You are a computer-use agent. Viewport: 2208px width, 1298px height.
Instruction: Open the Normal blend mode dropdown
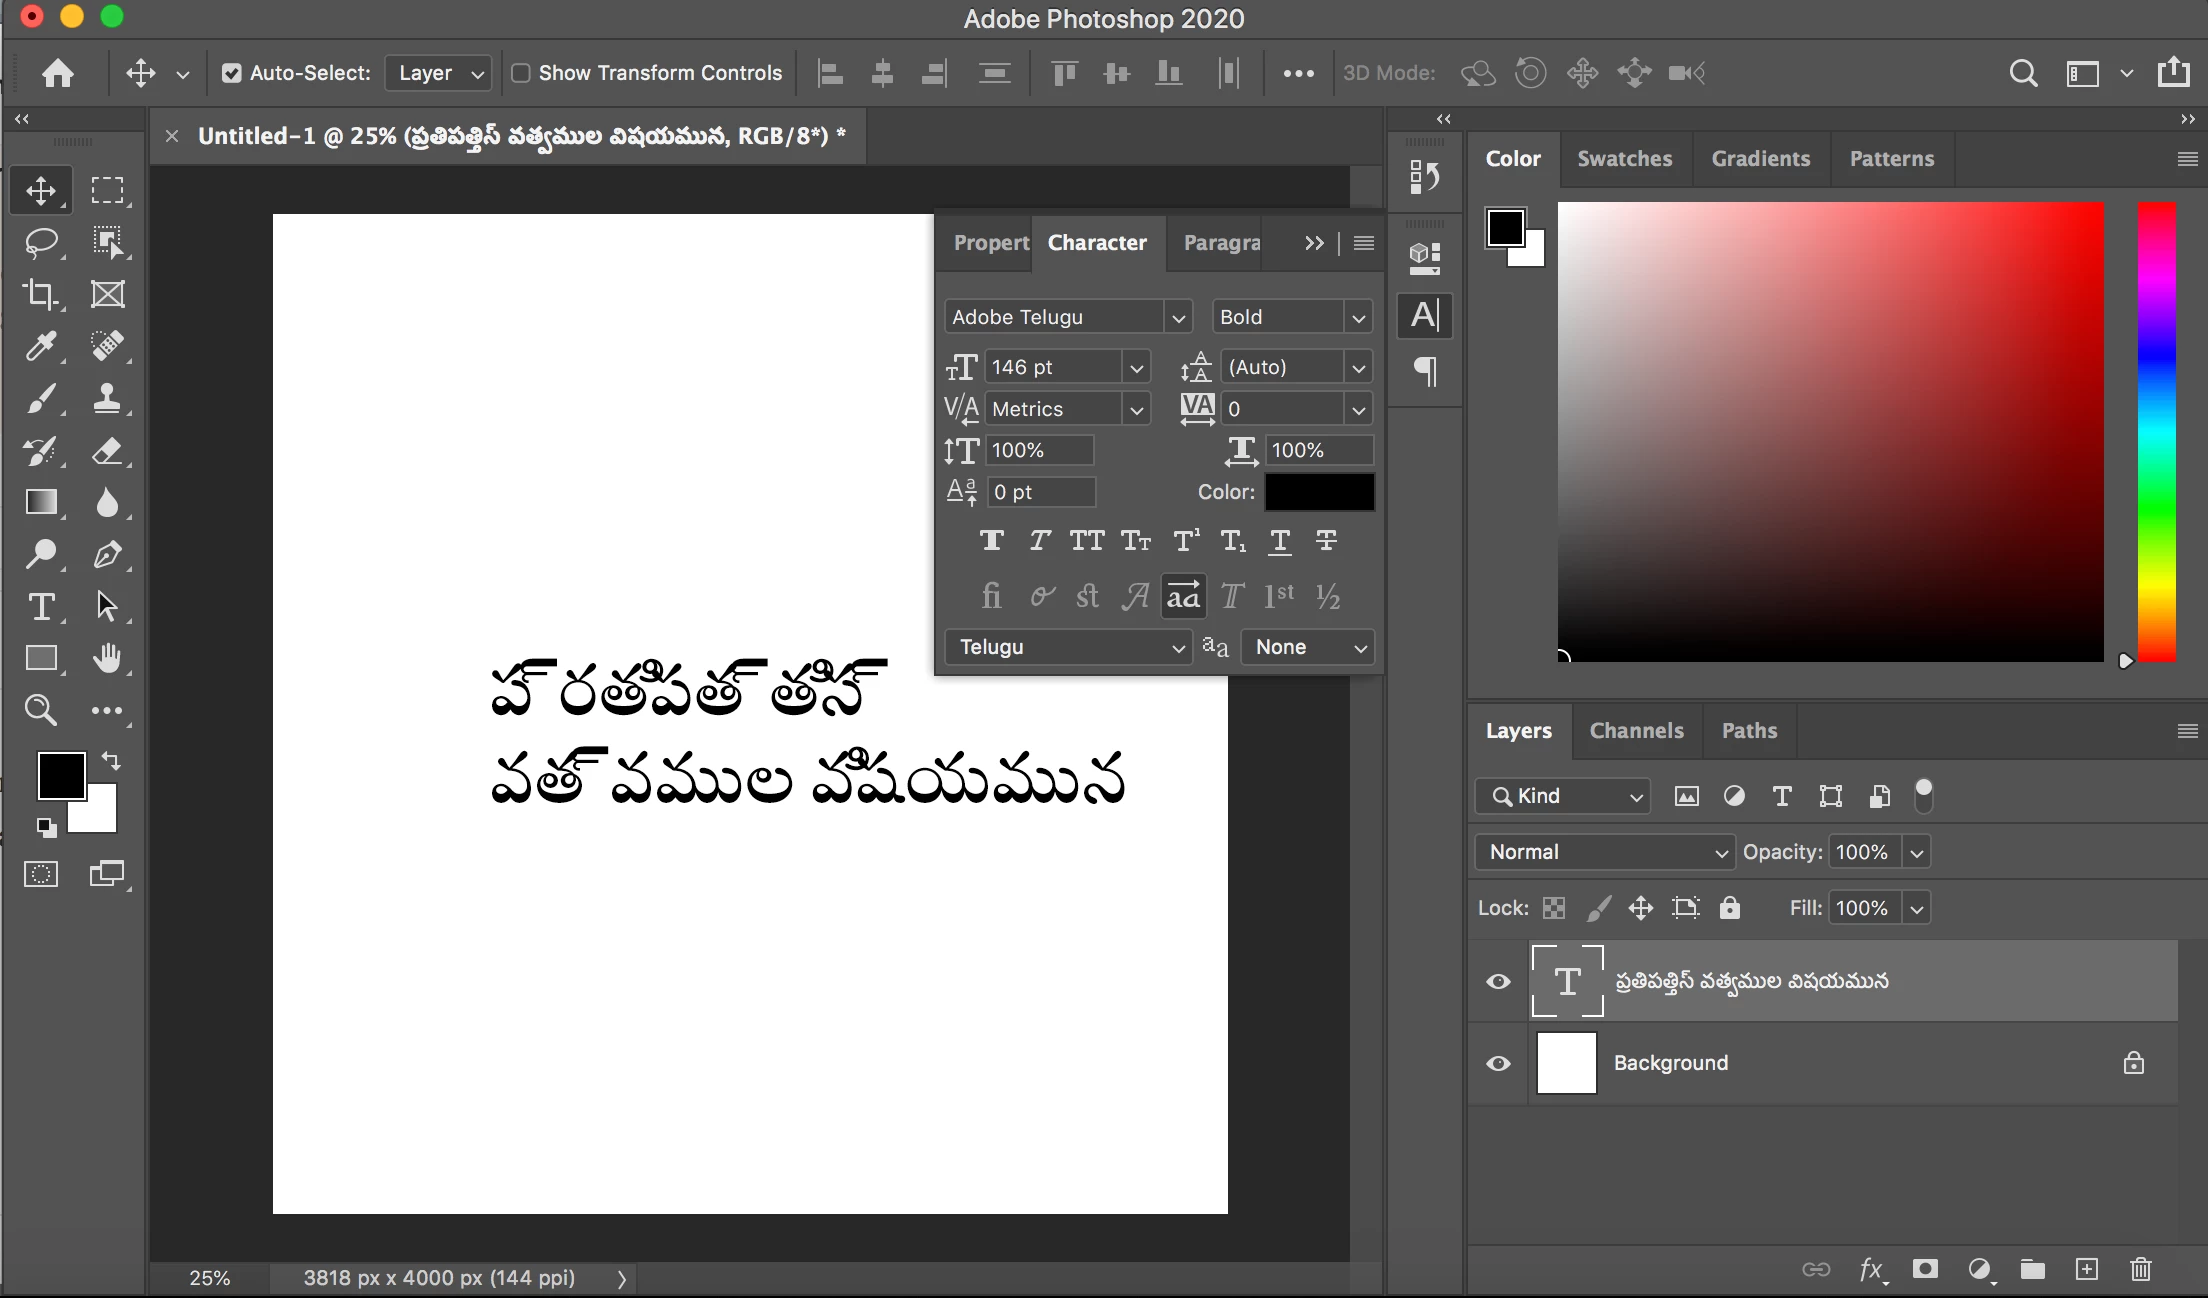1604,852
